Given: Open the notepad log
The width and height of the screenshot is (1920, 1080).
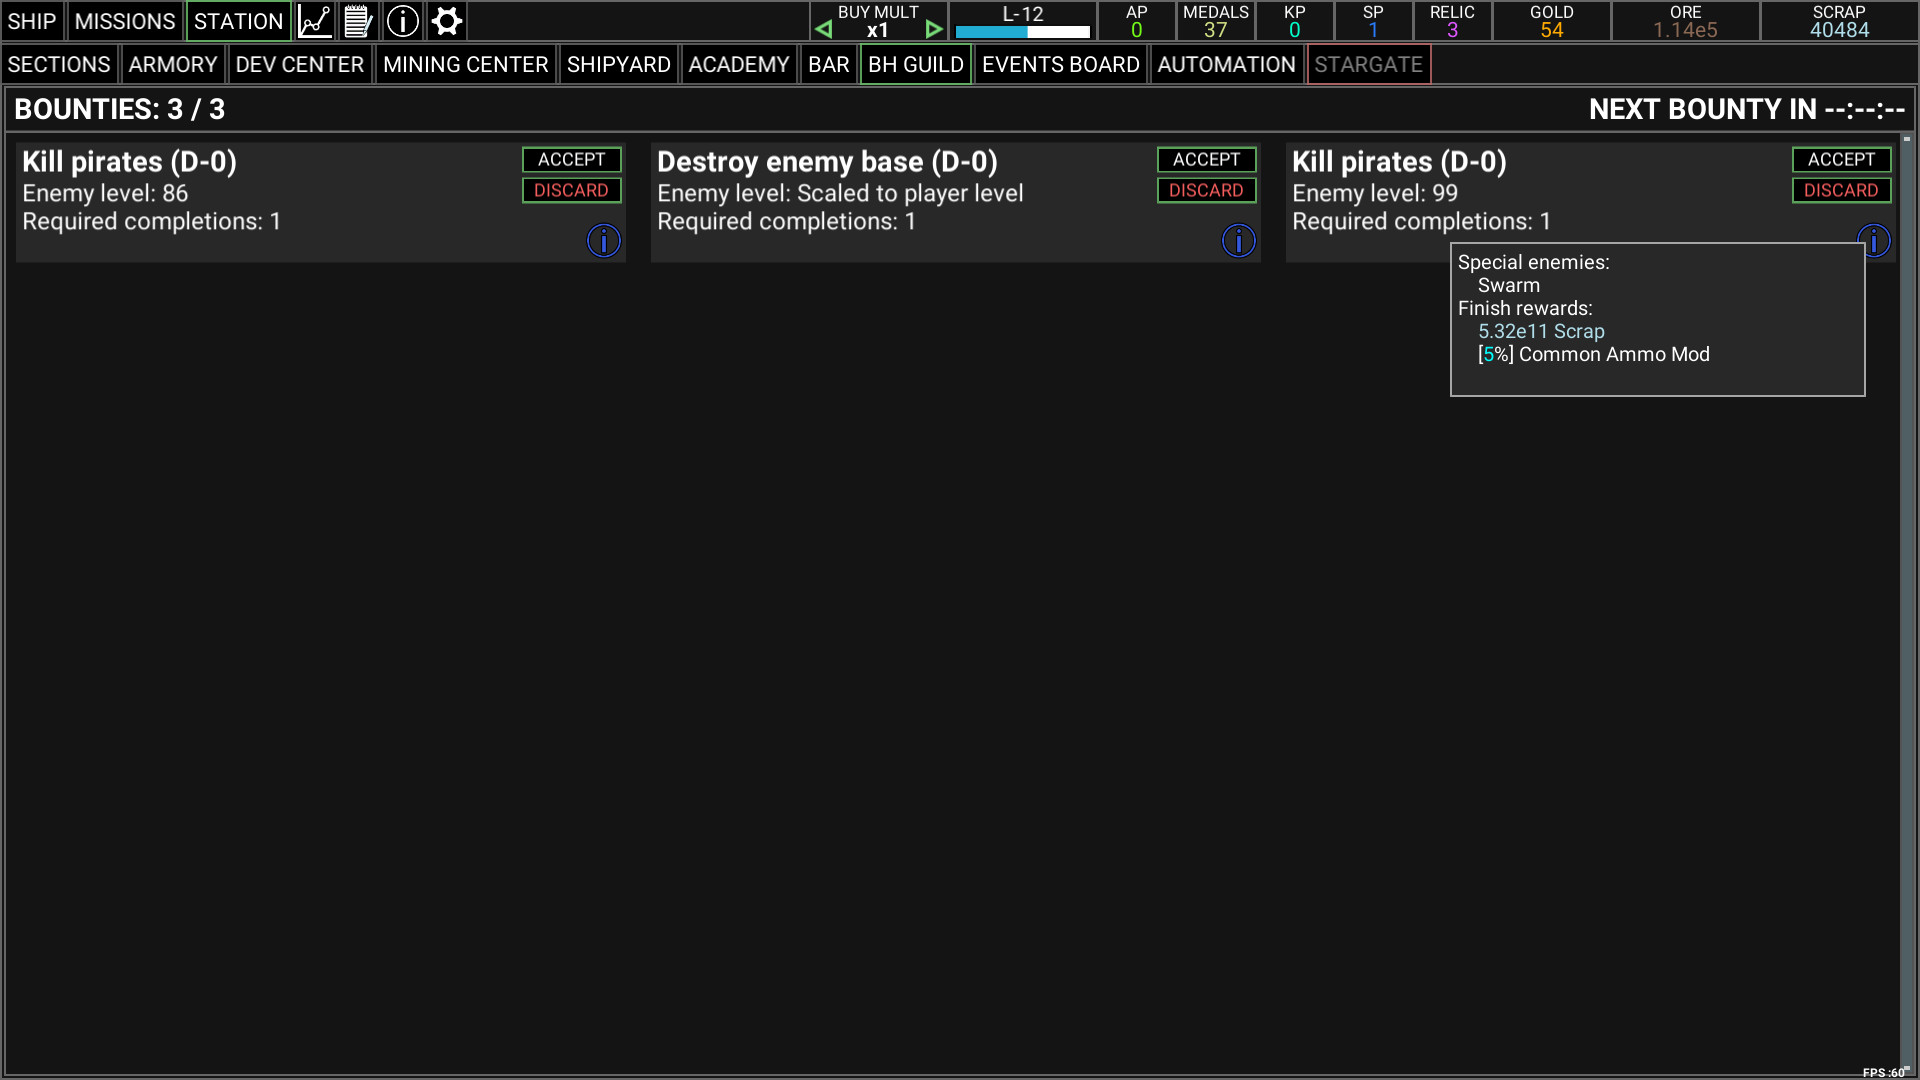Looking at the screenshot, I should point(358,20).
